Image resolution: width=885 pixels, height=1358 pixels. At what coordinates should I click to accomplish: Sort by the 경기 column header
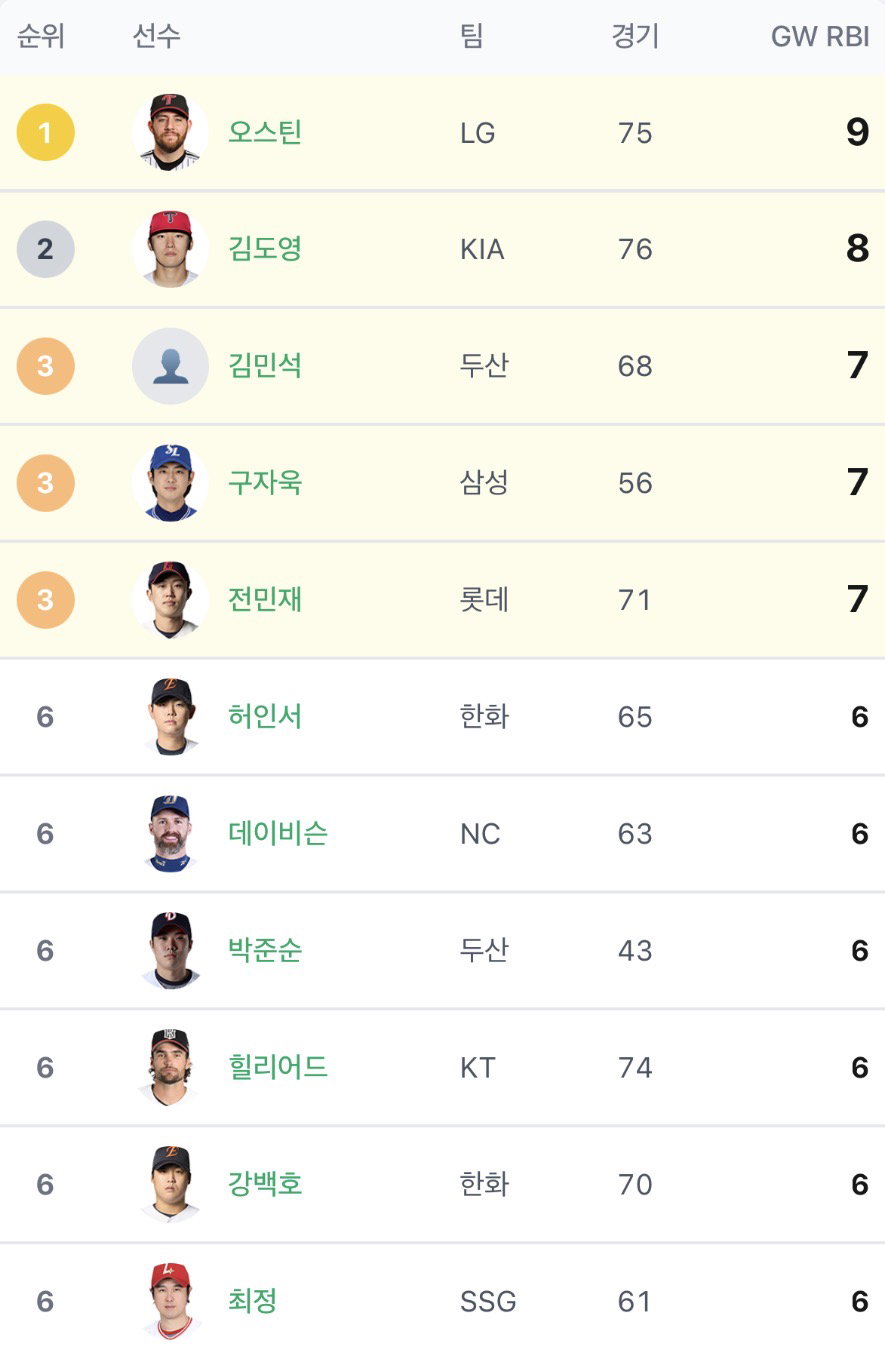pyautogui.click(x=635, y=38)
